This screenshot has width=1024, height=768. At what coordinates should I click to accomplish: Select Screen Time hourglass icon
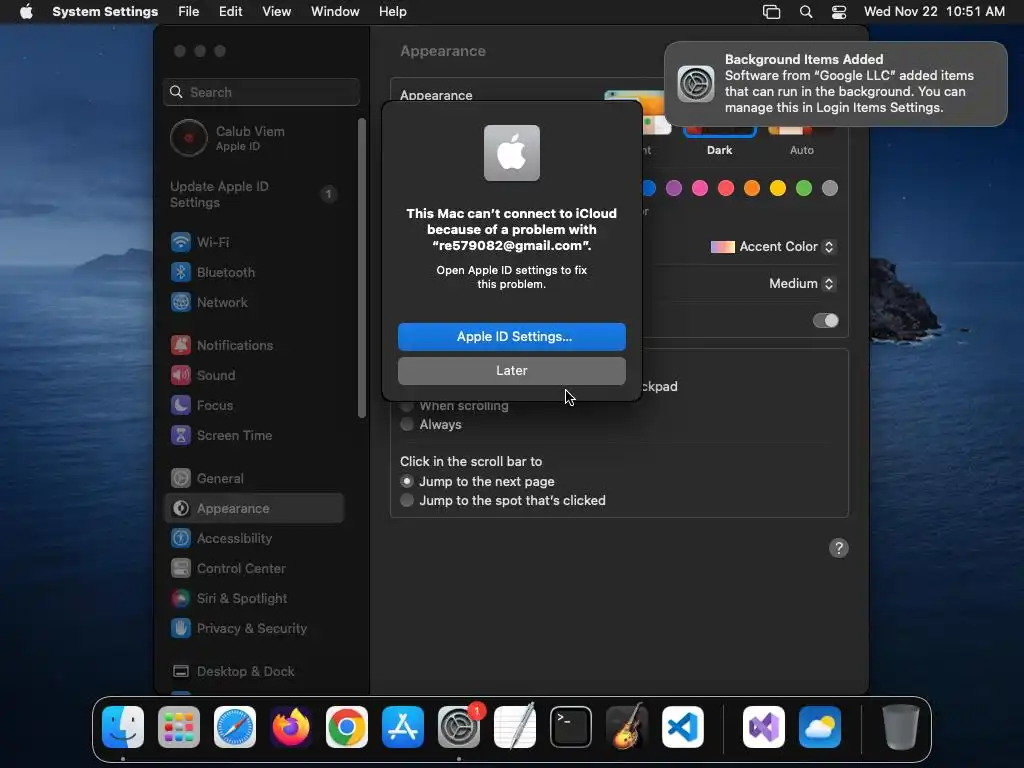tap(181, 435)
